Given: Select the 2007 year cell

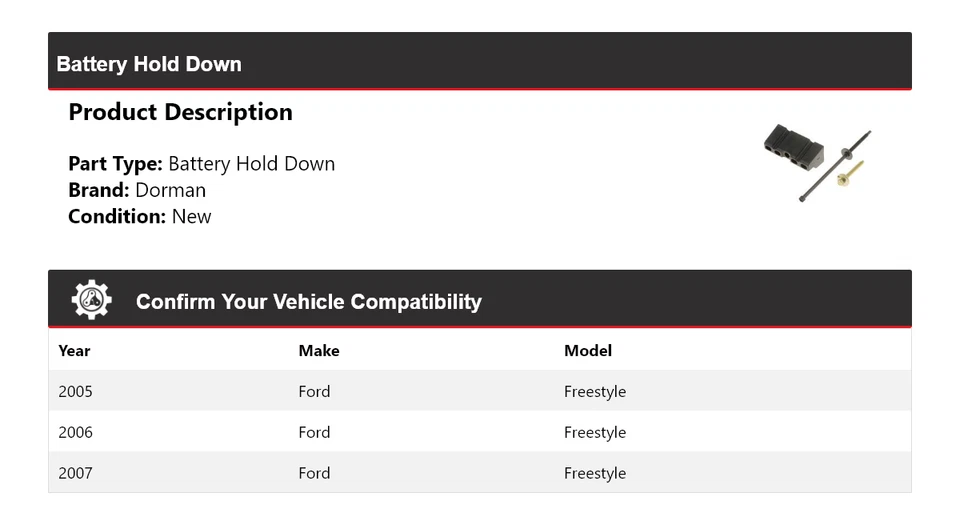Looking at the screenshot, I should (x=75, y=473).
